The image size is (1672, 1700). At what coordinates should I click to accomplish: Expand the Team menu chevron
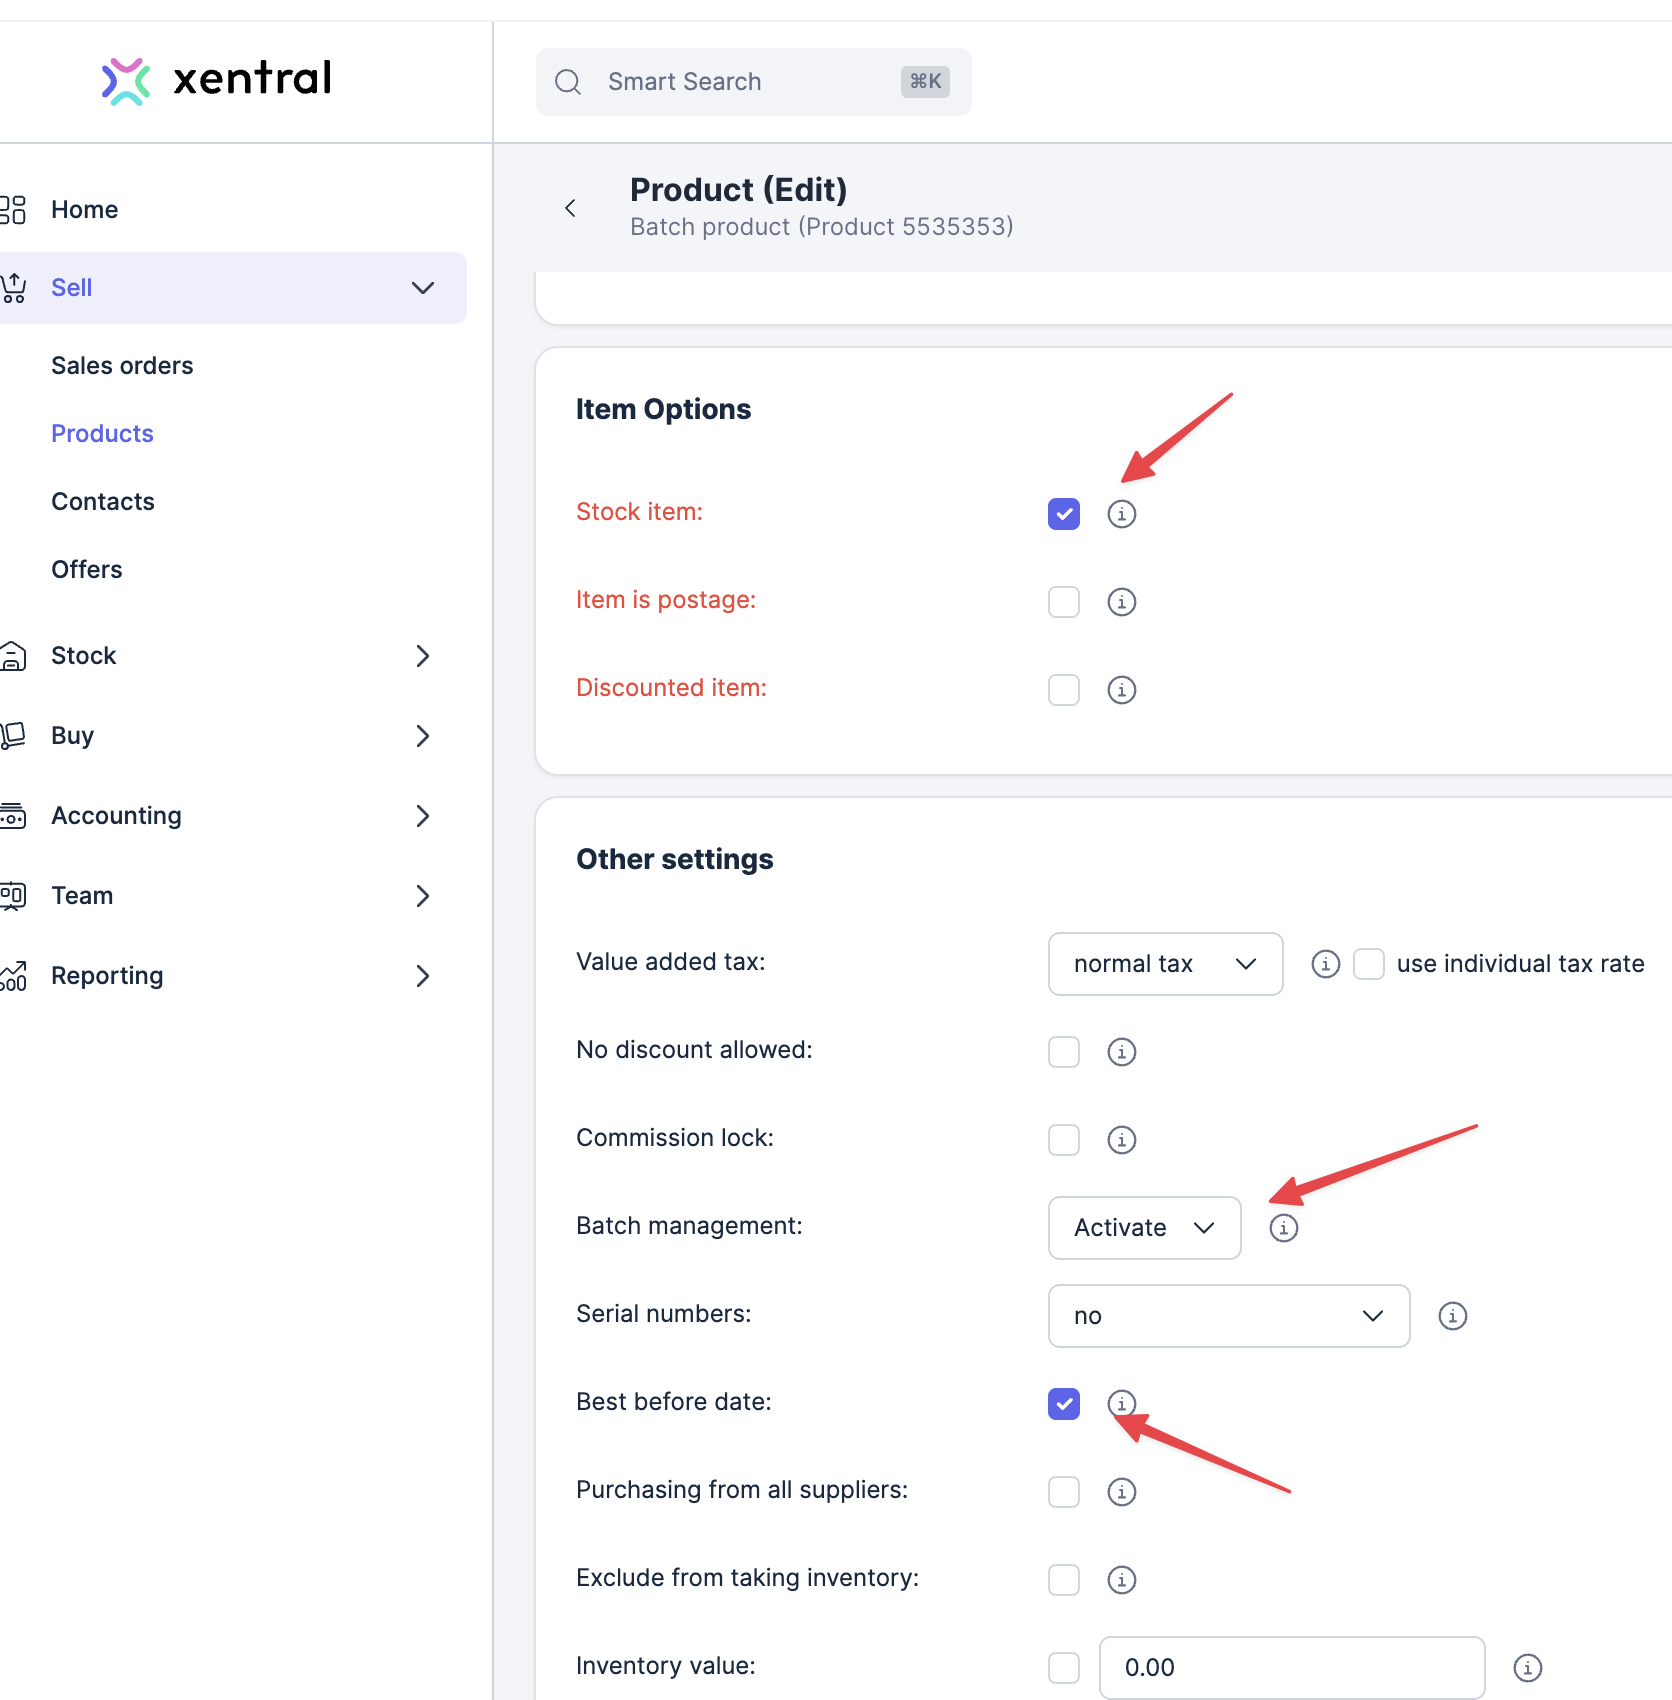click(x=423, y=896)
